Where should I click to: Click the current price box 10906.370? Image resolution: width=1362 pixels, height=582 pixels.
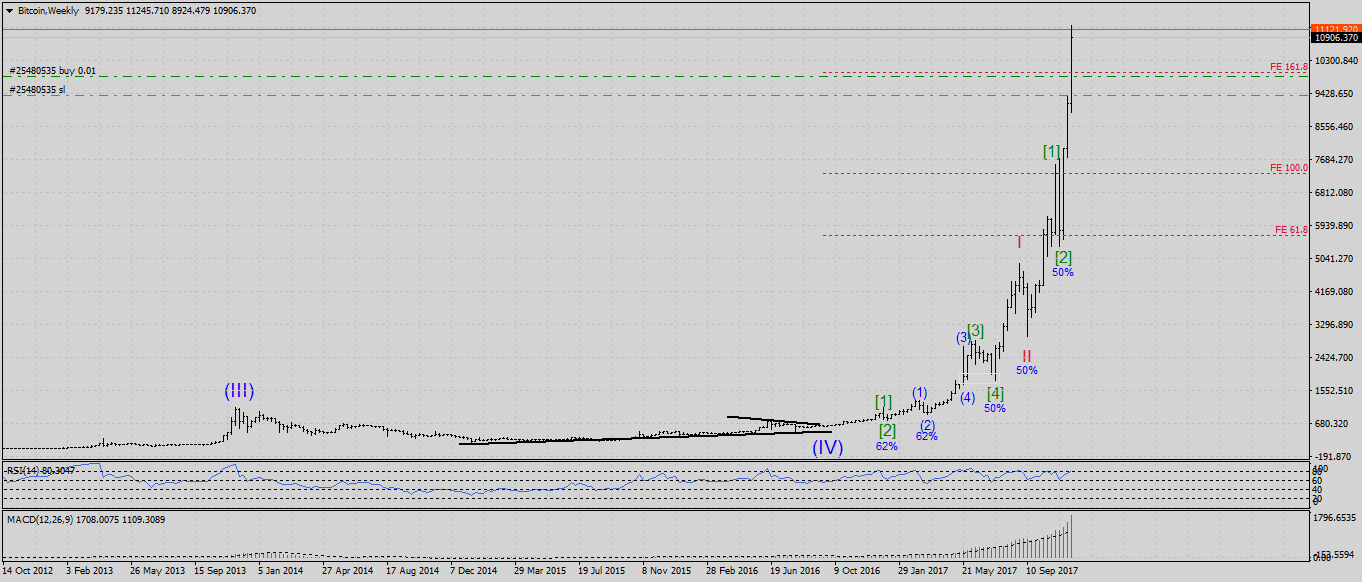(x=1335, y=37)
